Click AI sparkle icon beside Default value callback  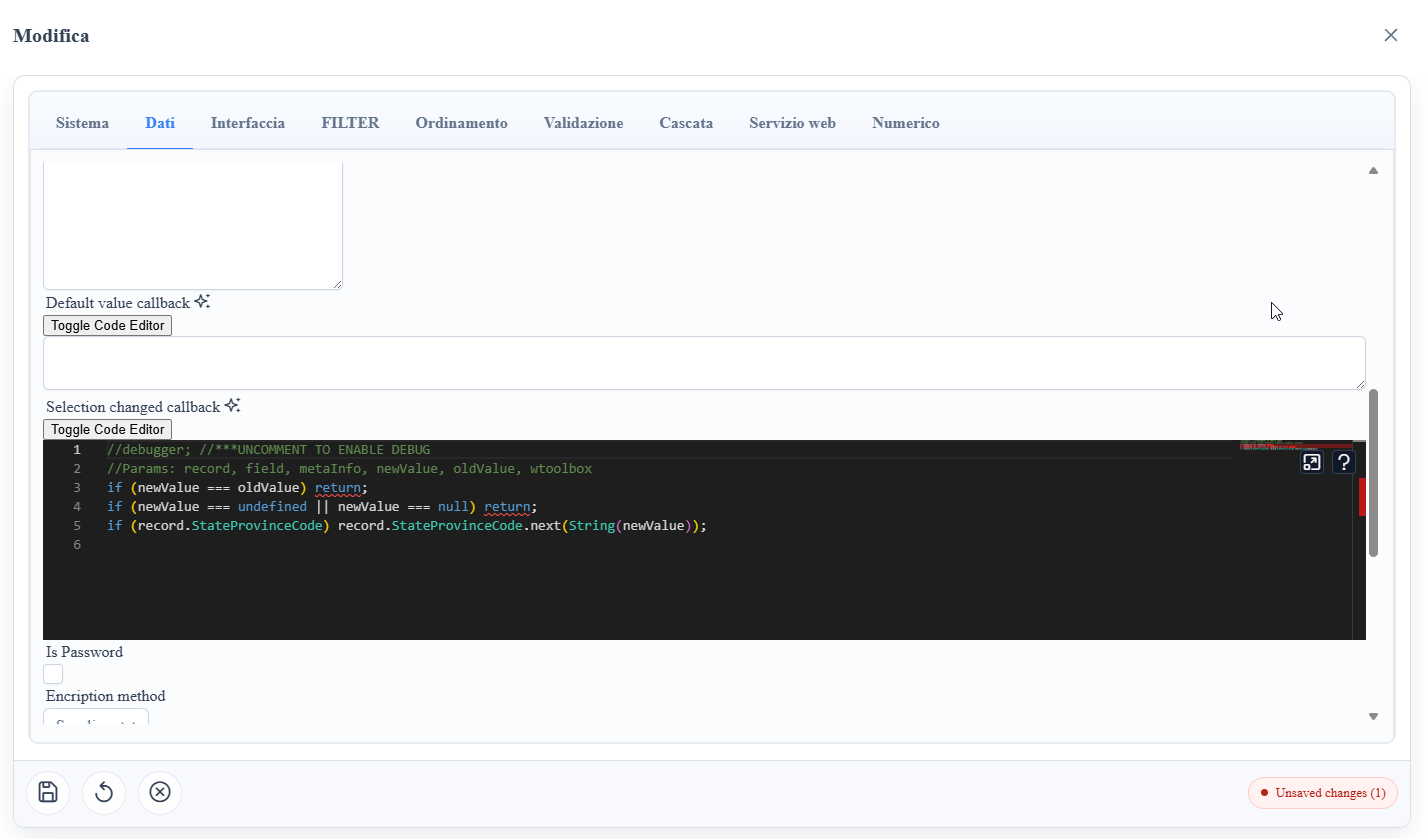(202, 301)
